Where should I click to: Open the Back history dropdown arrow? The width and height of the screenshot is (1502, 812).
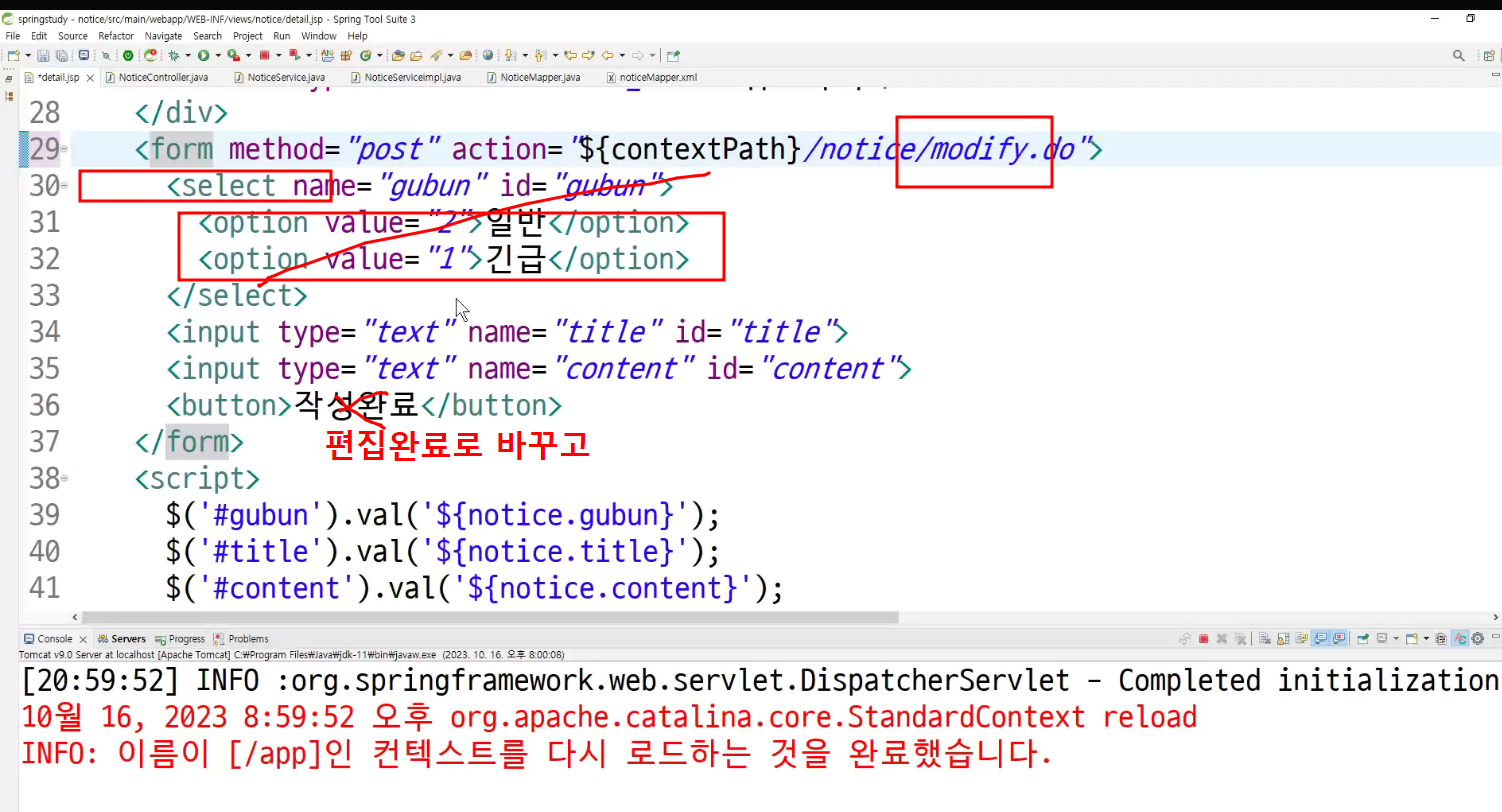622,55
